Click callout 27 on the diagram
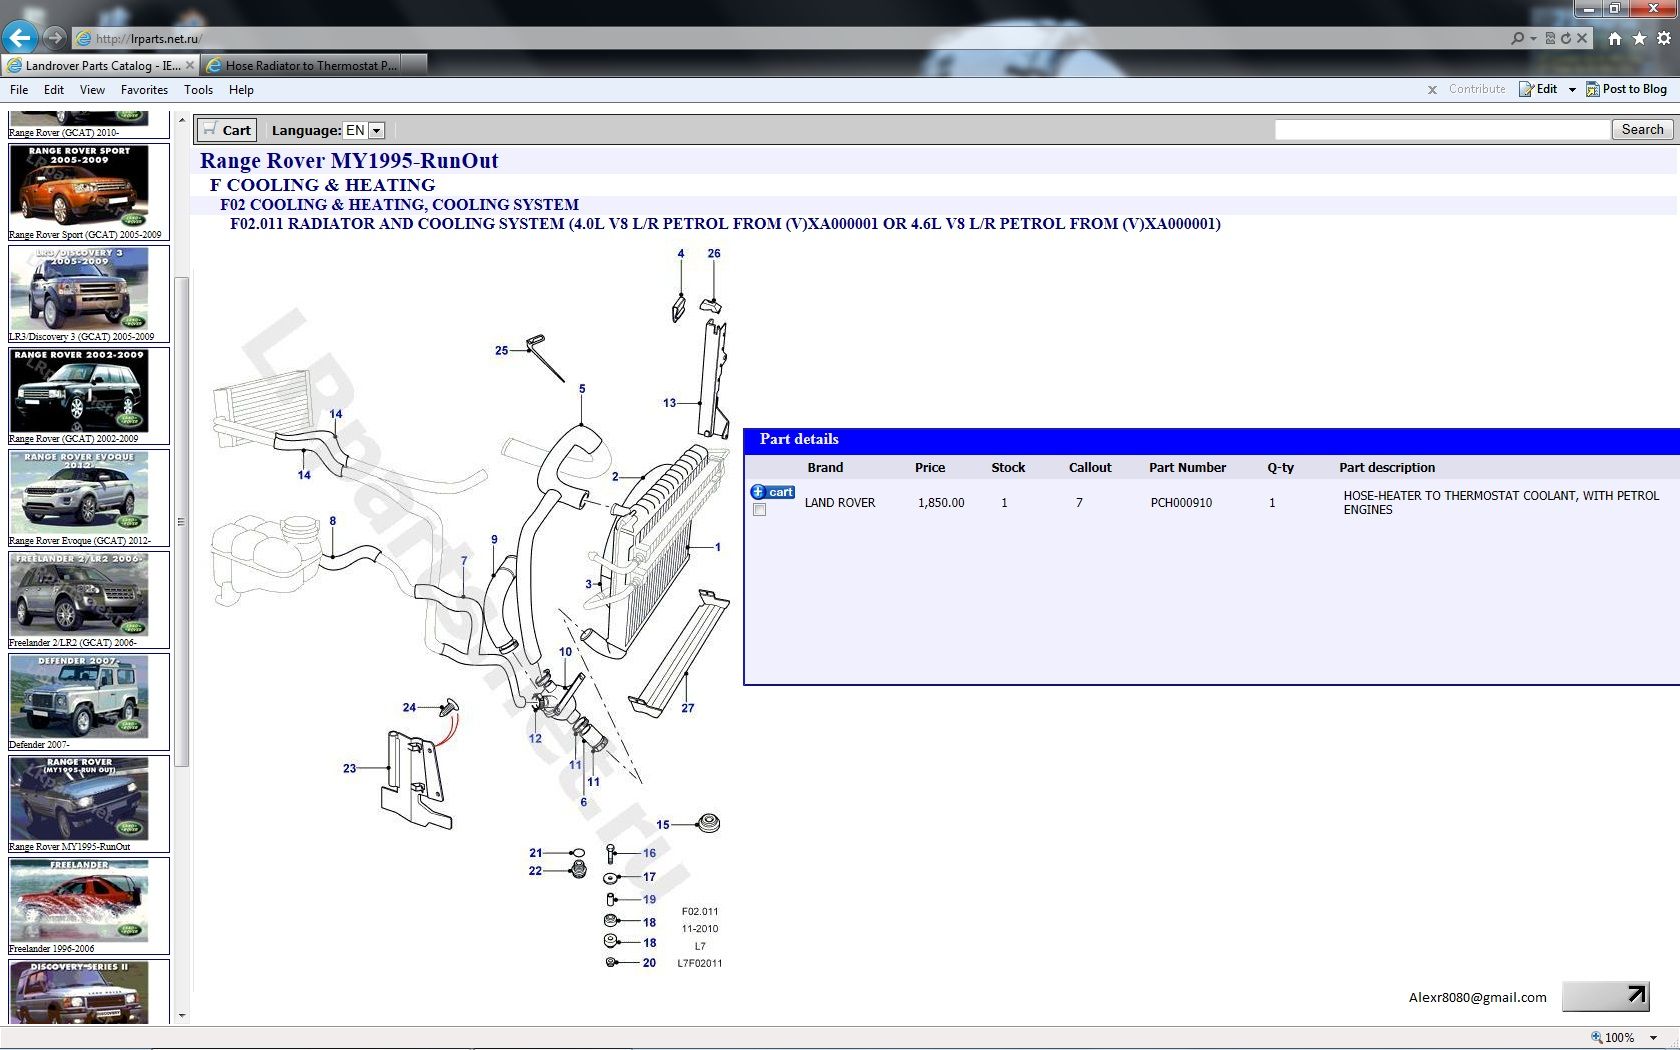The height and width of the screenshot is (1050, 1680). click(x=688, y=708)
